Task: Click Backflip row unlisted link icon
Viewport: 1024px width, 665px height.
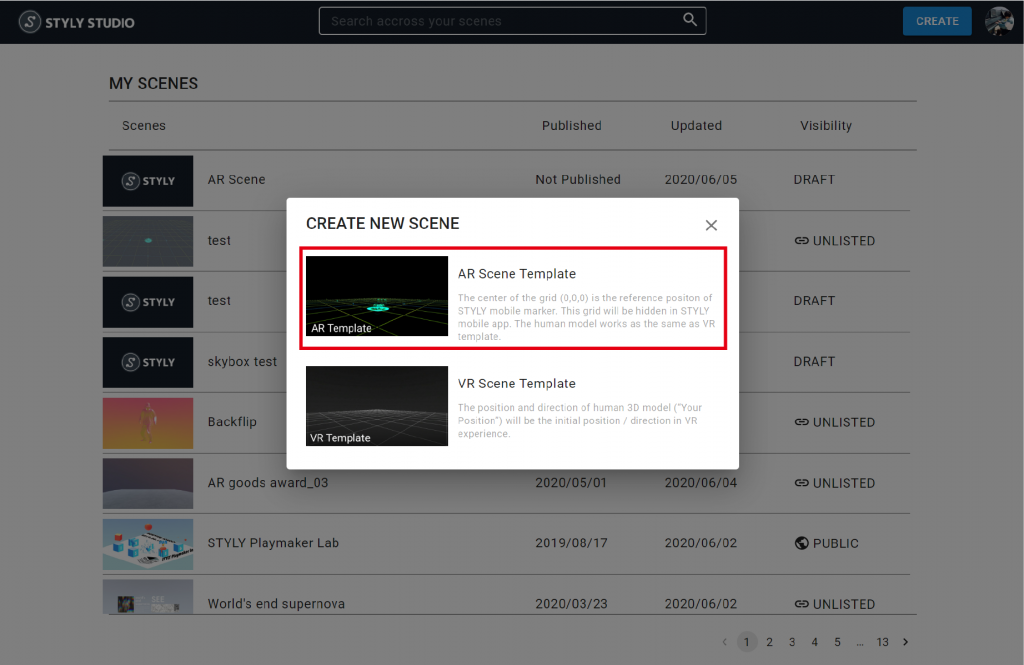Action: tap(801, 422)
